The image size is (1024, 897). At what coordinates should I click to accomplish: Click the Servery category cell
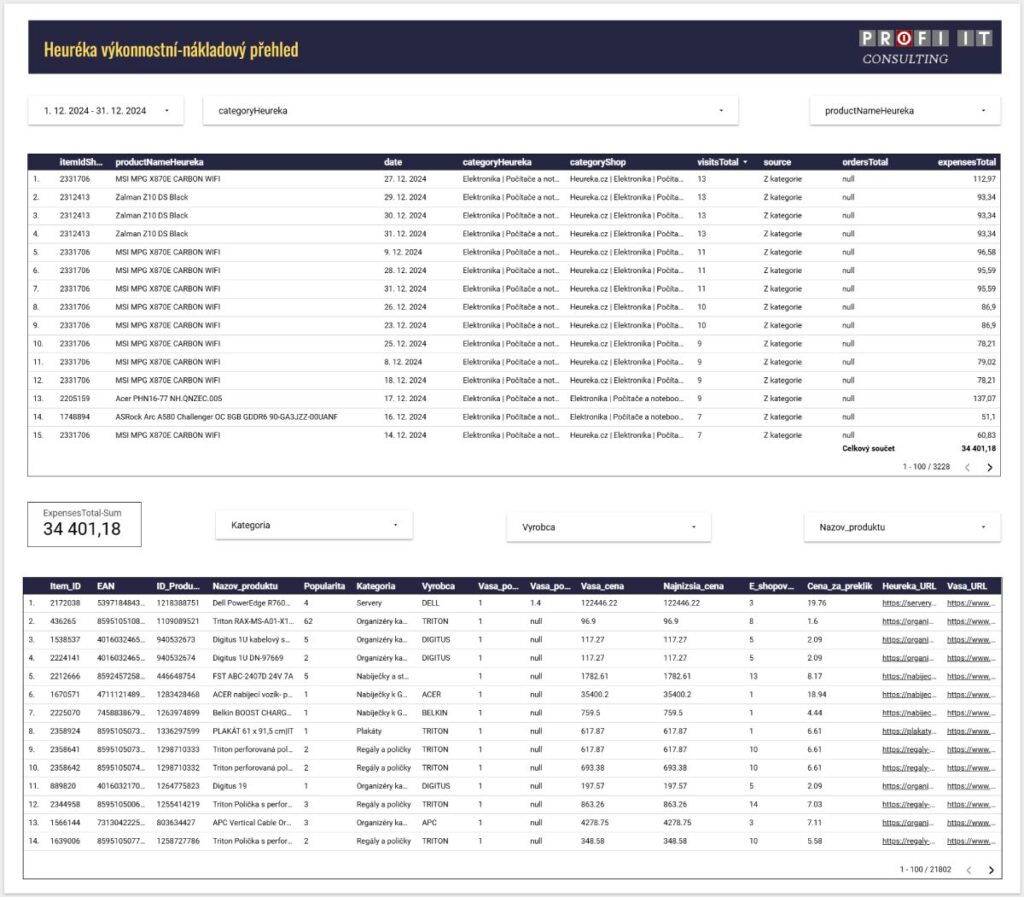coord(369,603)
